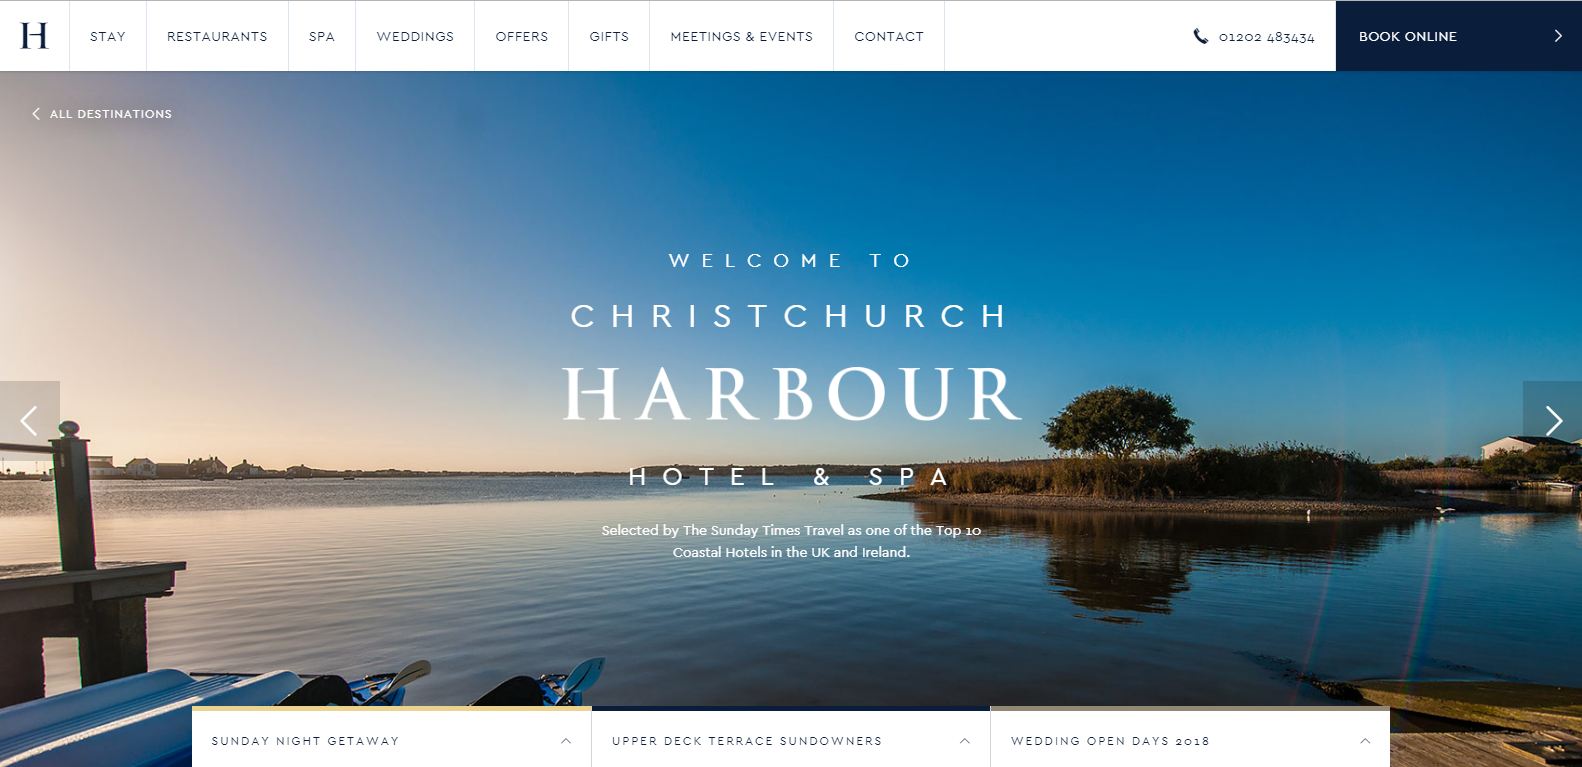Image resolution: width=1582 pixels, height=767 pixels.
Task: Open Meetings & Events from navigation
Action: pos(741,36)
